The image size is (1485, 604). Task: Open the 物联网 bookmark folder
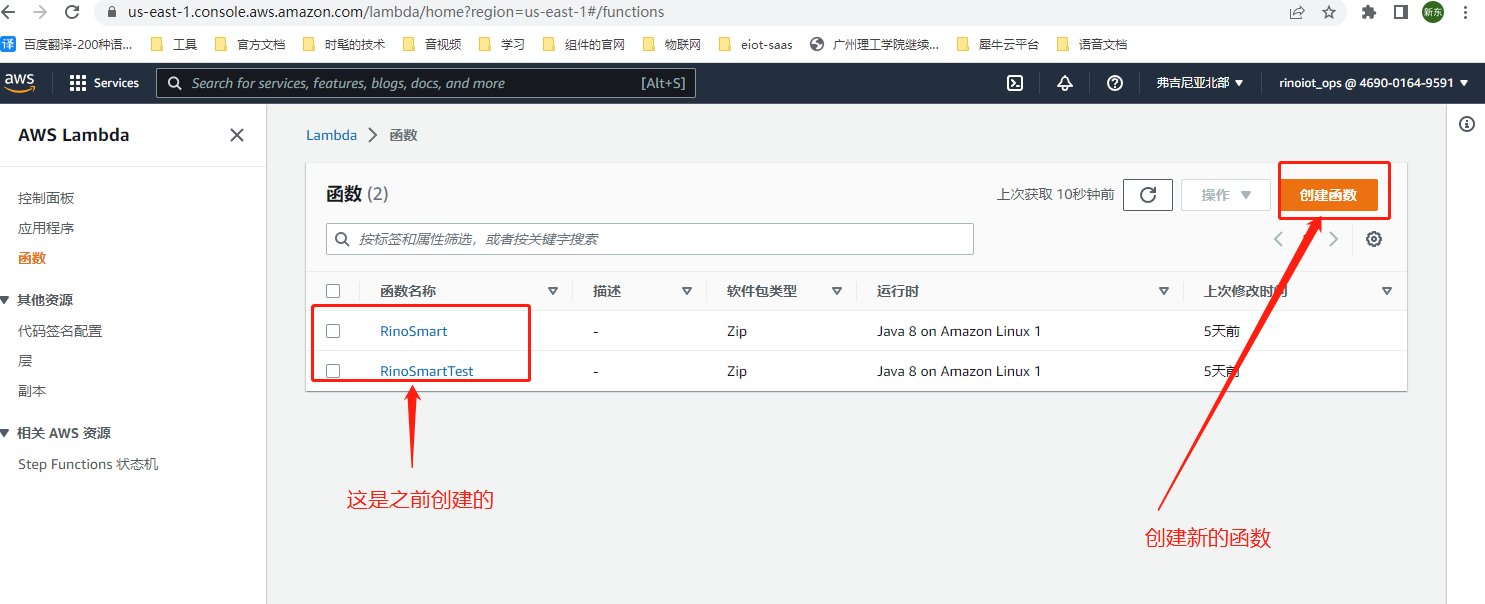[x=671, y=44]
